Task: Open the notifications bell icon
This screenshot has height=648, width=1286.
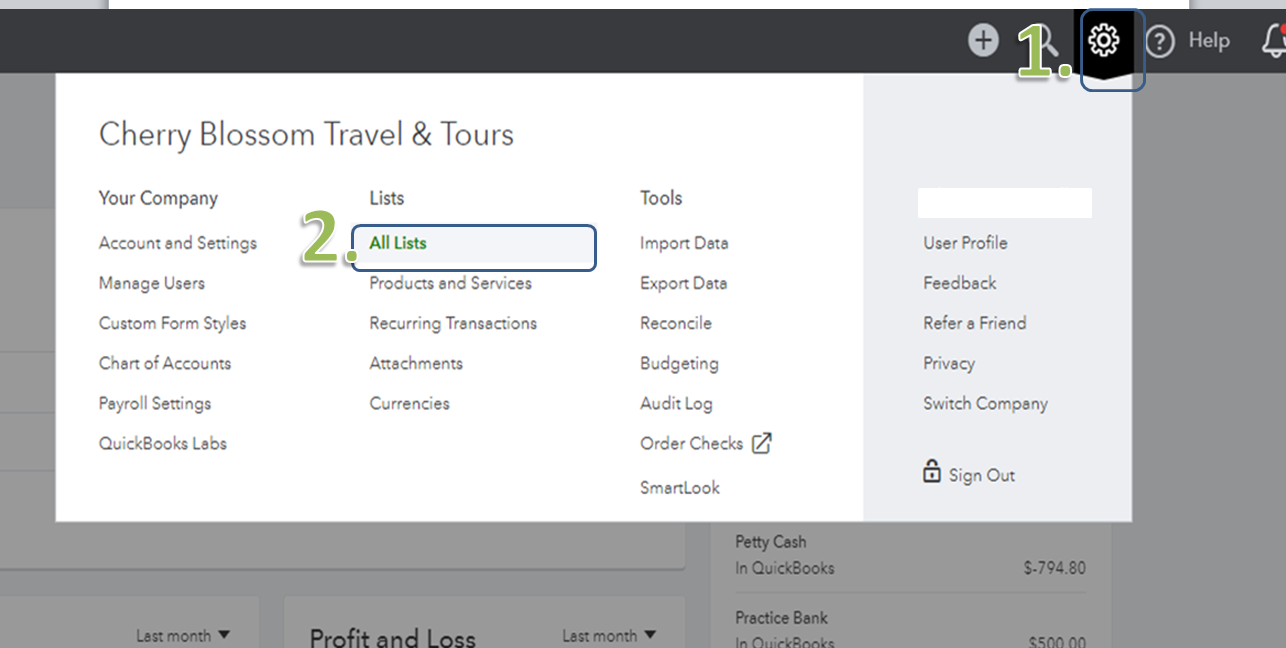Action: [1274, 41]
